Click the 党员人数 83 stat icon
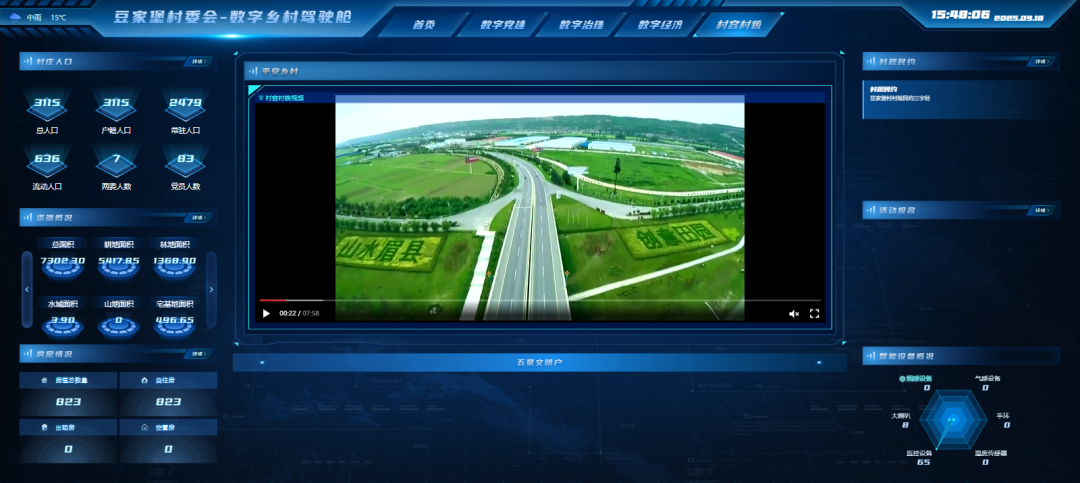Screen dimensions: 1080x483 pos(185,162)
